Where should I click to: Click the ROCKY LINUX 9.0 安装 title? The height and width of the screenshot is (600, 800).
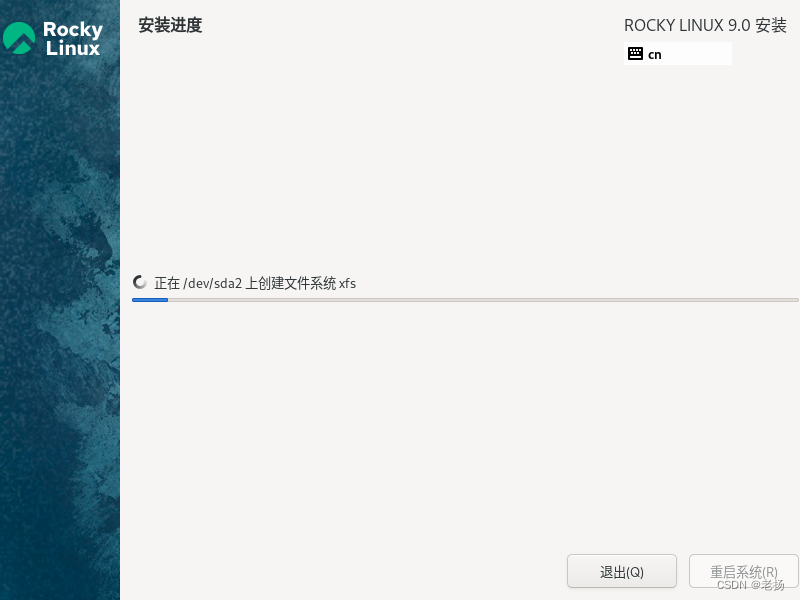point(705,25)
